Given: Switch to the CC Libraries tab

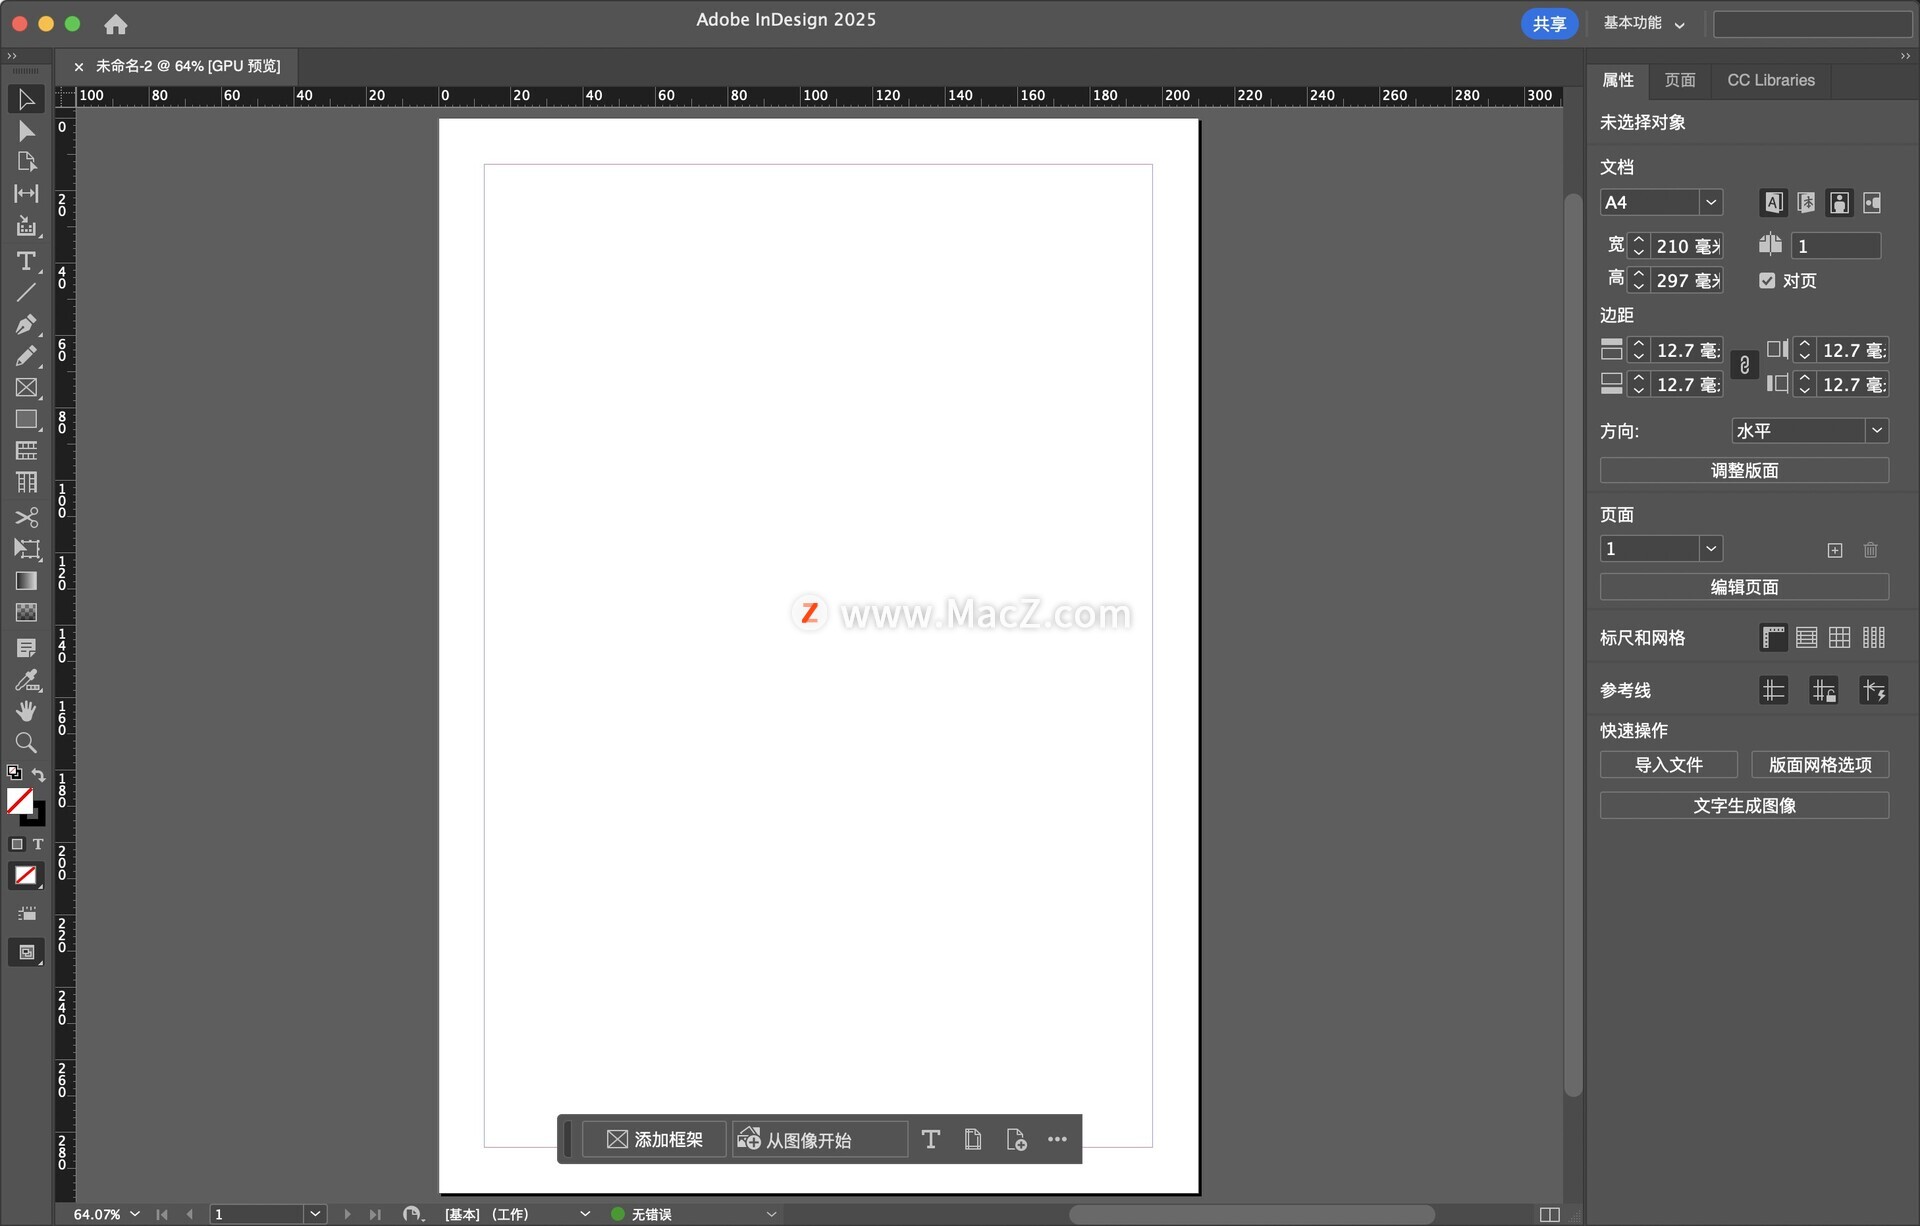Looking at the screenshot, I should point(1771,80).
